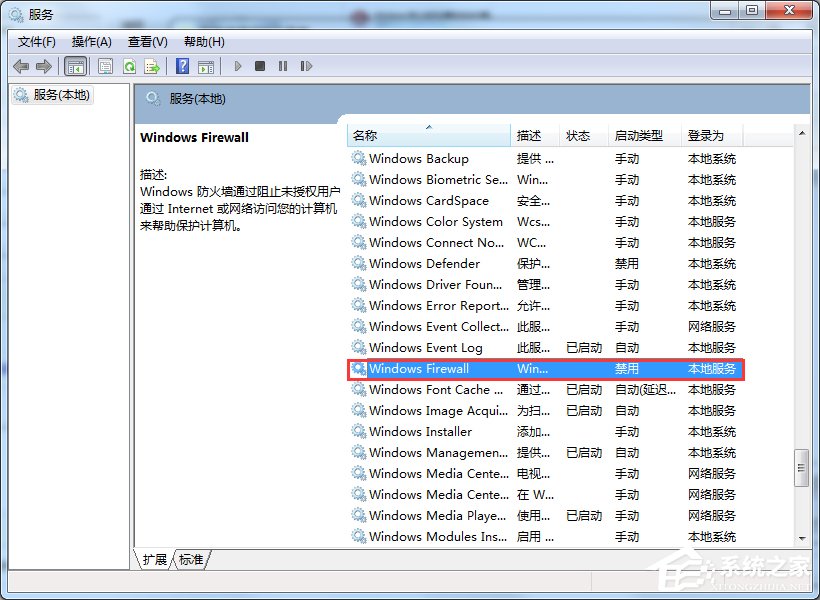Image resolution: width=820 pixels, height=600 pixels.
Task: Click the Export List toolbar icon
Action: pyautogui.click(x=153, y=65)
